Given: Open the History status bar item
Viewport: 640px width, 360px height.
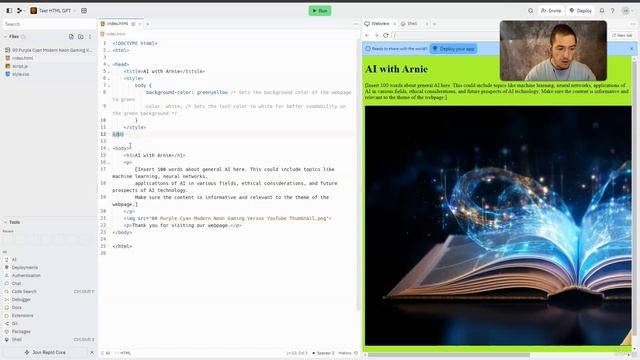Looking at the screenshot, I should (x=348, y=353).
